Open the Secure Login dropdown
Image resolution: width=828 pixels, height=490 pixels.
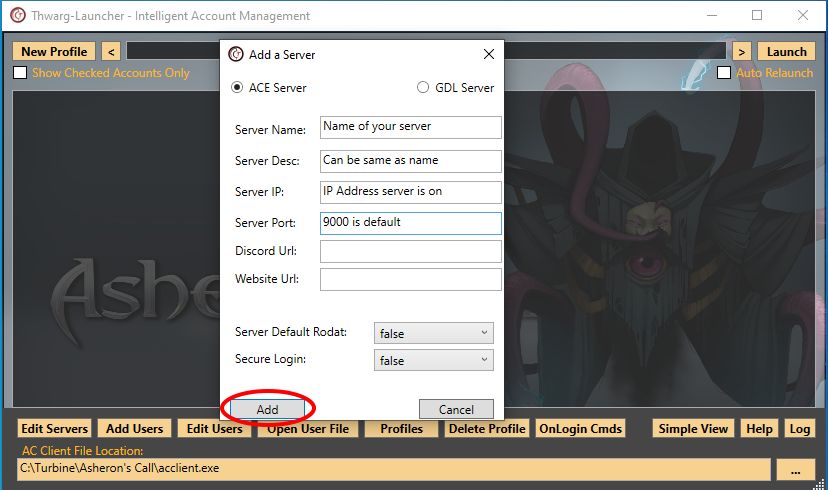[434, 360]
